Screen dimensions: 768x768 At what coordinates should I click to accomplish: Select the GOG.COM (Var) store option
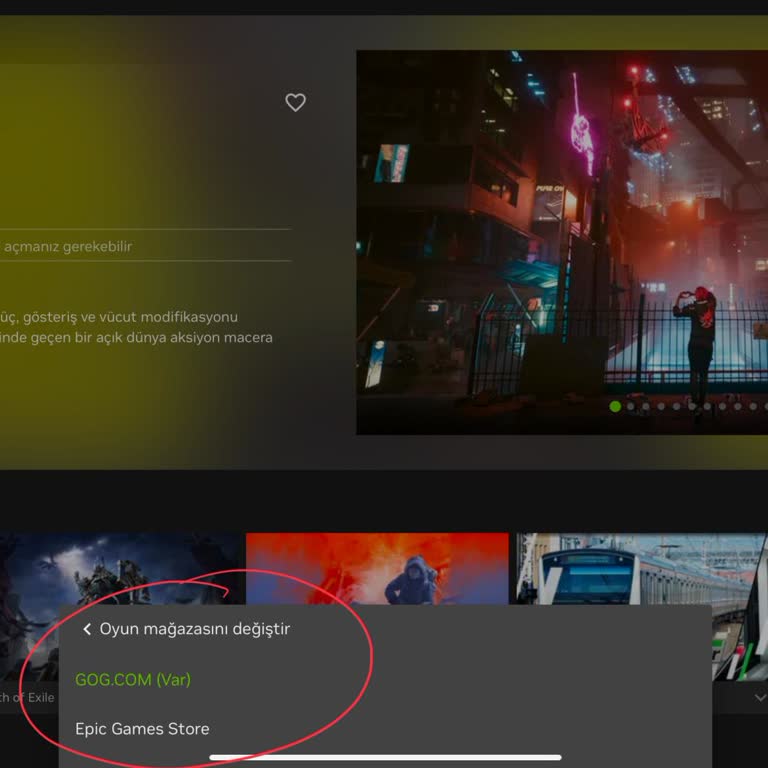point(133,679)
